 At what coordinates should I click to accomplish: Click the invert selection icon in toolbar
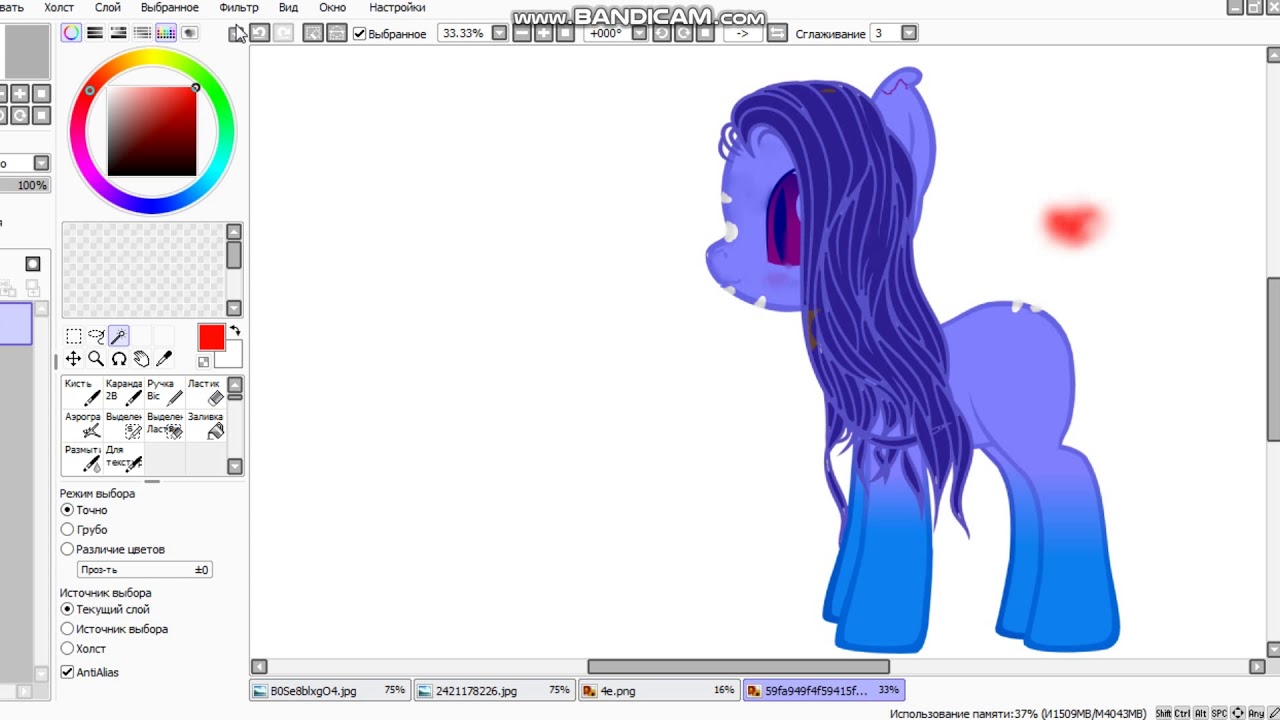tap(336, 33)
